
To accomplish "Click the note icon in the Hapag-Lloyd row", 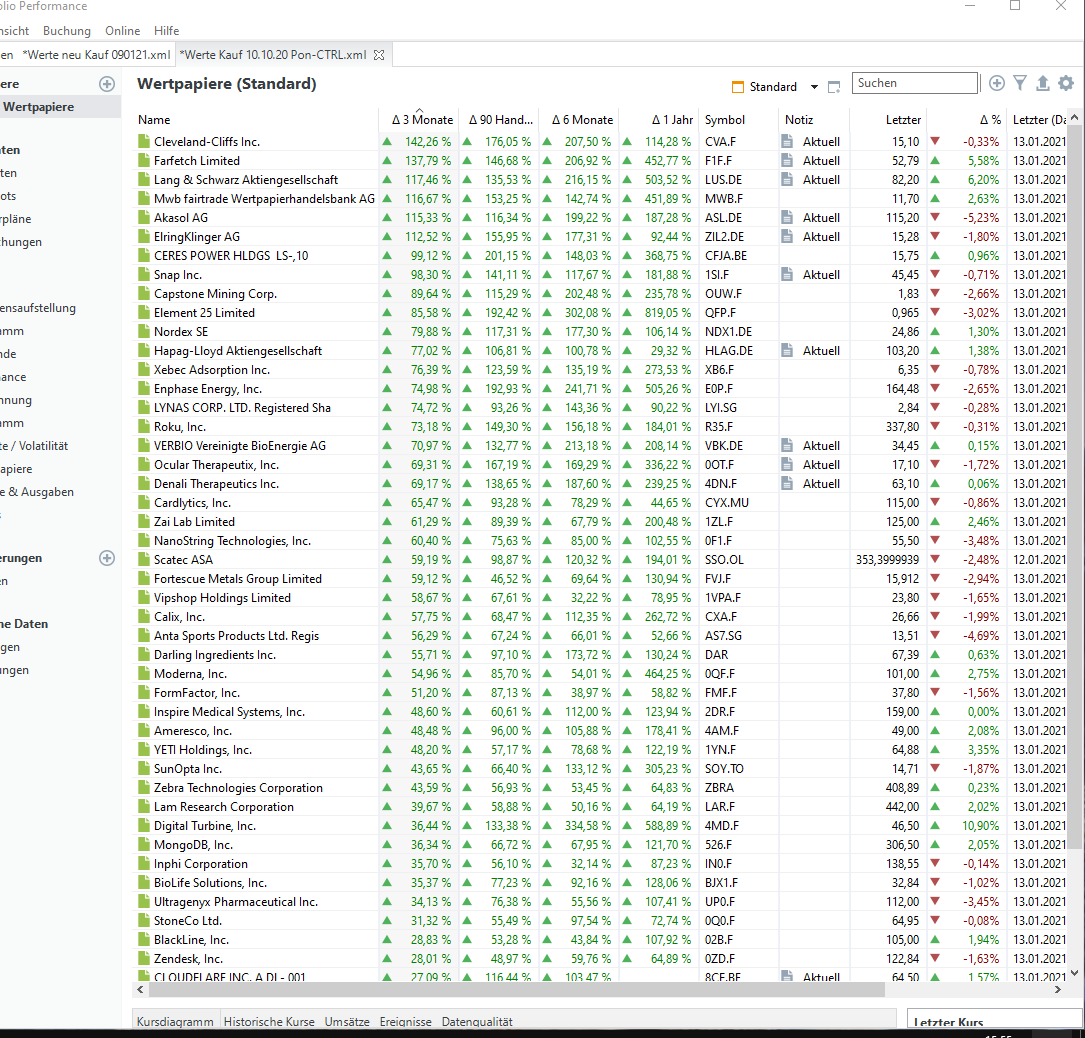I will click(787, 351).
